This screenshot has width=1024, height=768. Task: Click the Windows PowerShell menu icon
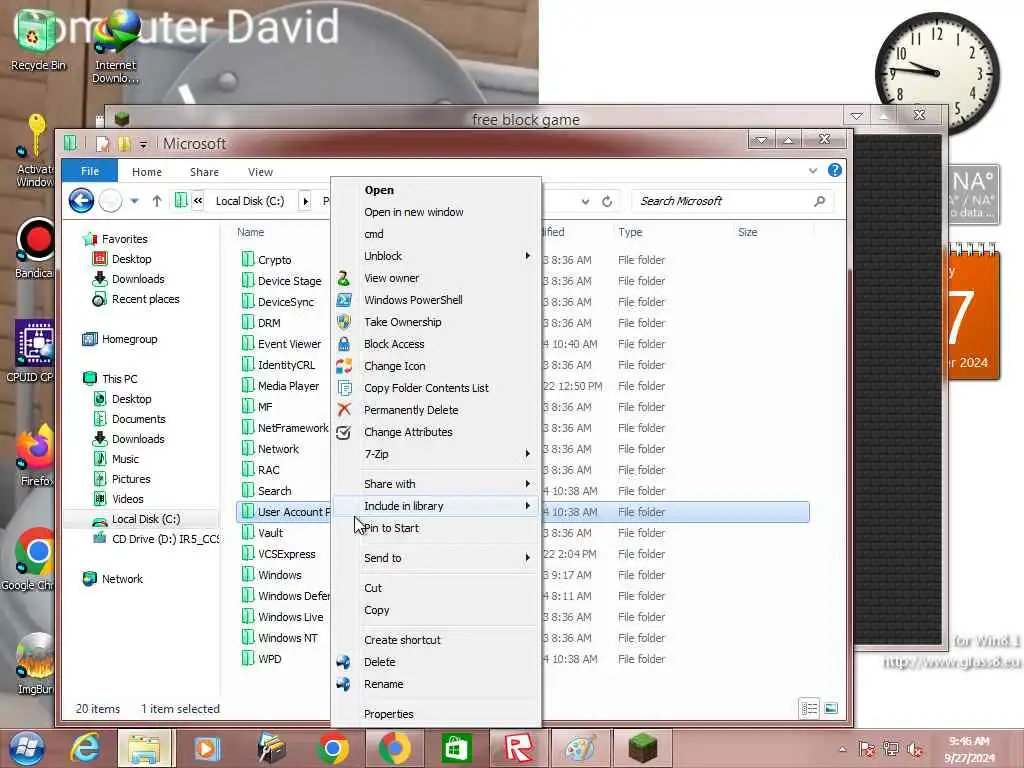(x=344, y=300)
